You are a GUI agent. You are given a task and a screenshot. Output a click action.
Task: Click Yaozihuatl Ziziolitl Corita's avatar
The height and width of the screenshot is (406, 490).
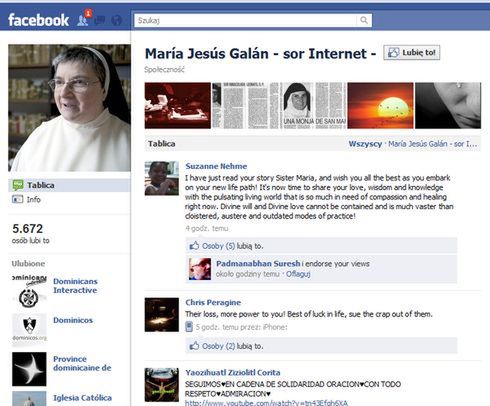click(x=162, y=385)
